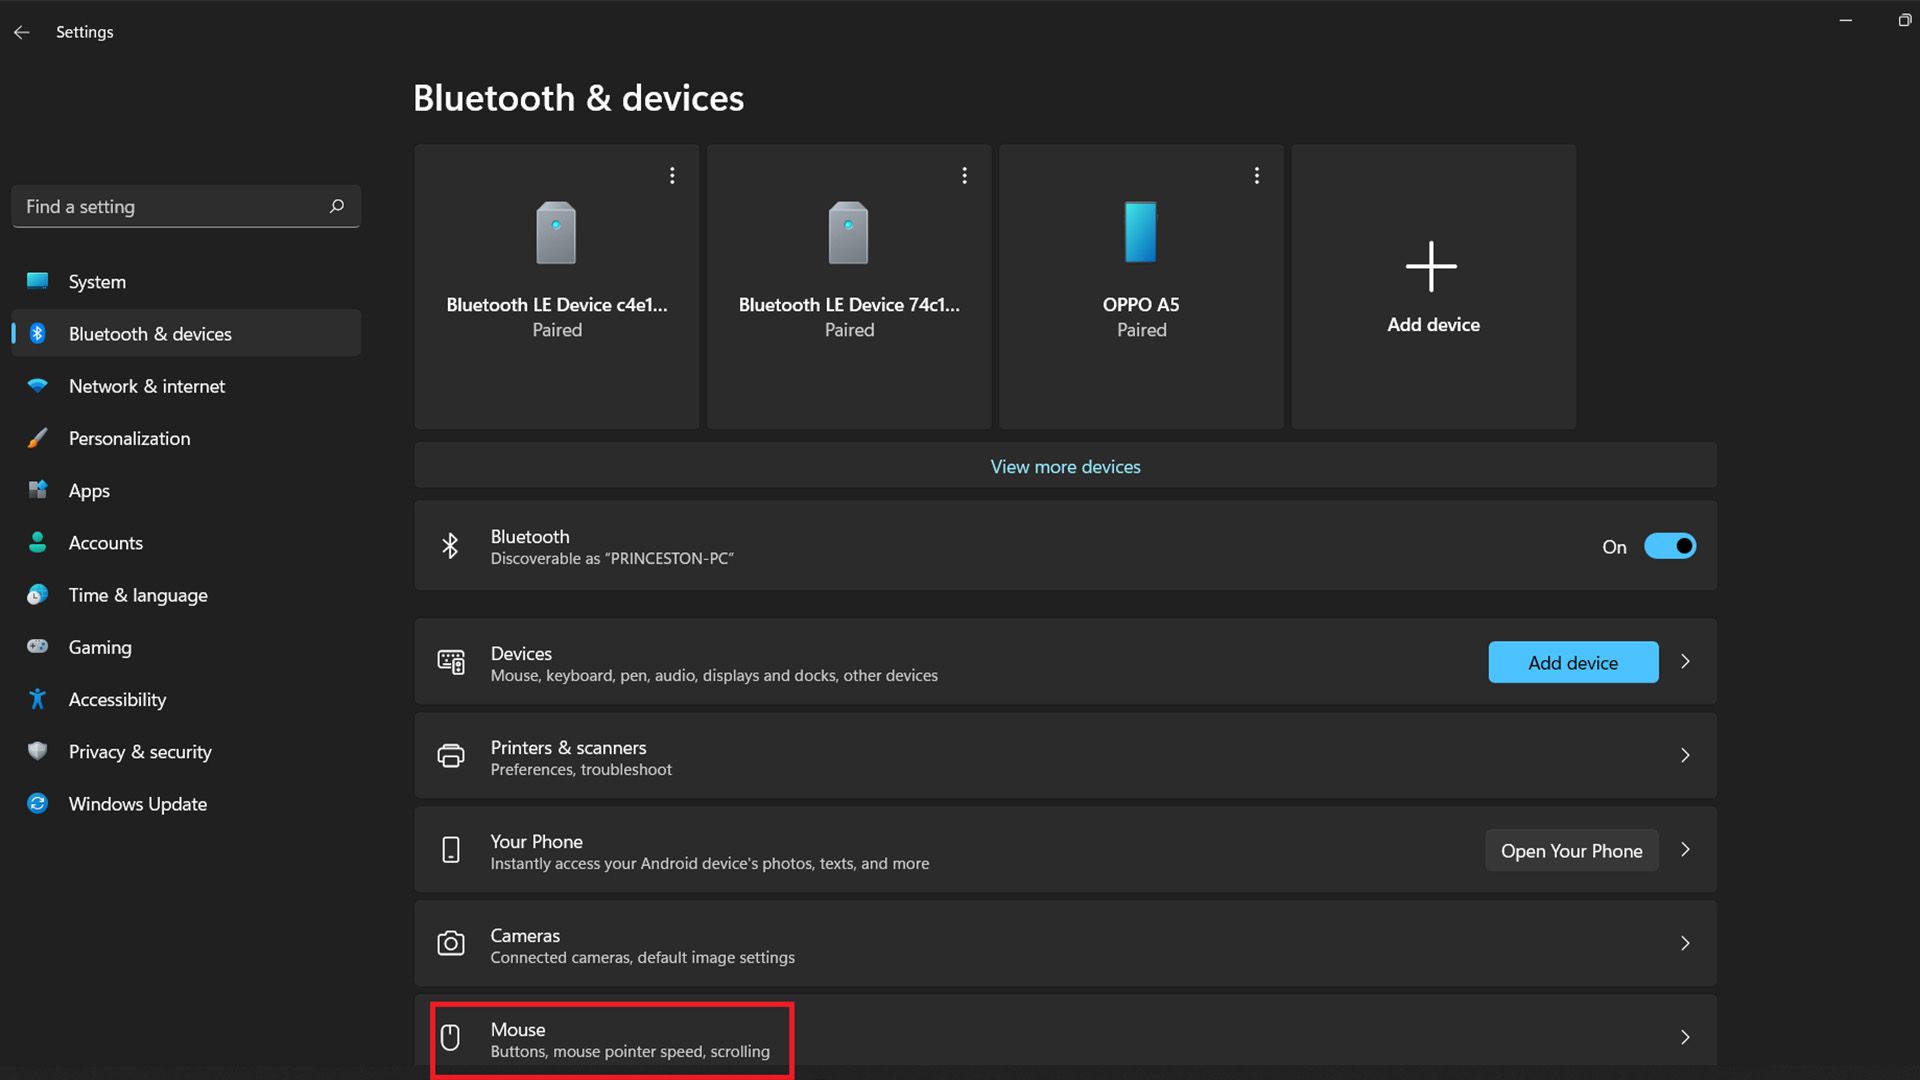Click the back arrow in Settings header
The width and height of the screenshot is (1920, 1080).
click(x=22, y=32)
